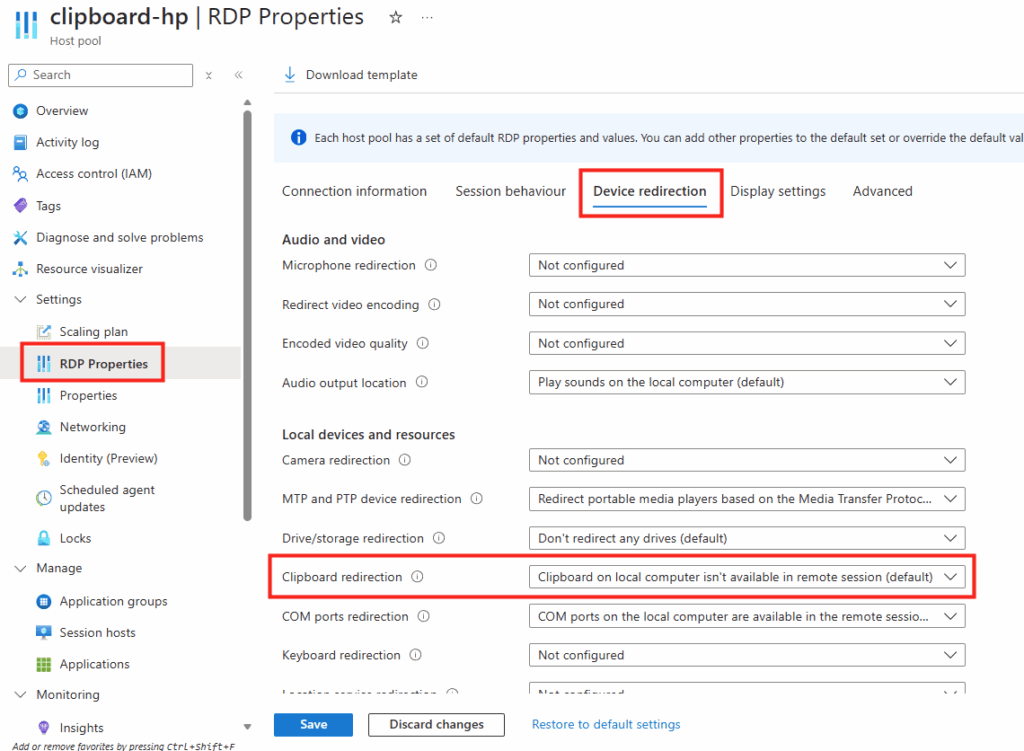Screen dimensions: 1024x751
Task: Click info icon beside Microphone redirection
Action: pyautogui.click(x=431, y=266)
